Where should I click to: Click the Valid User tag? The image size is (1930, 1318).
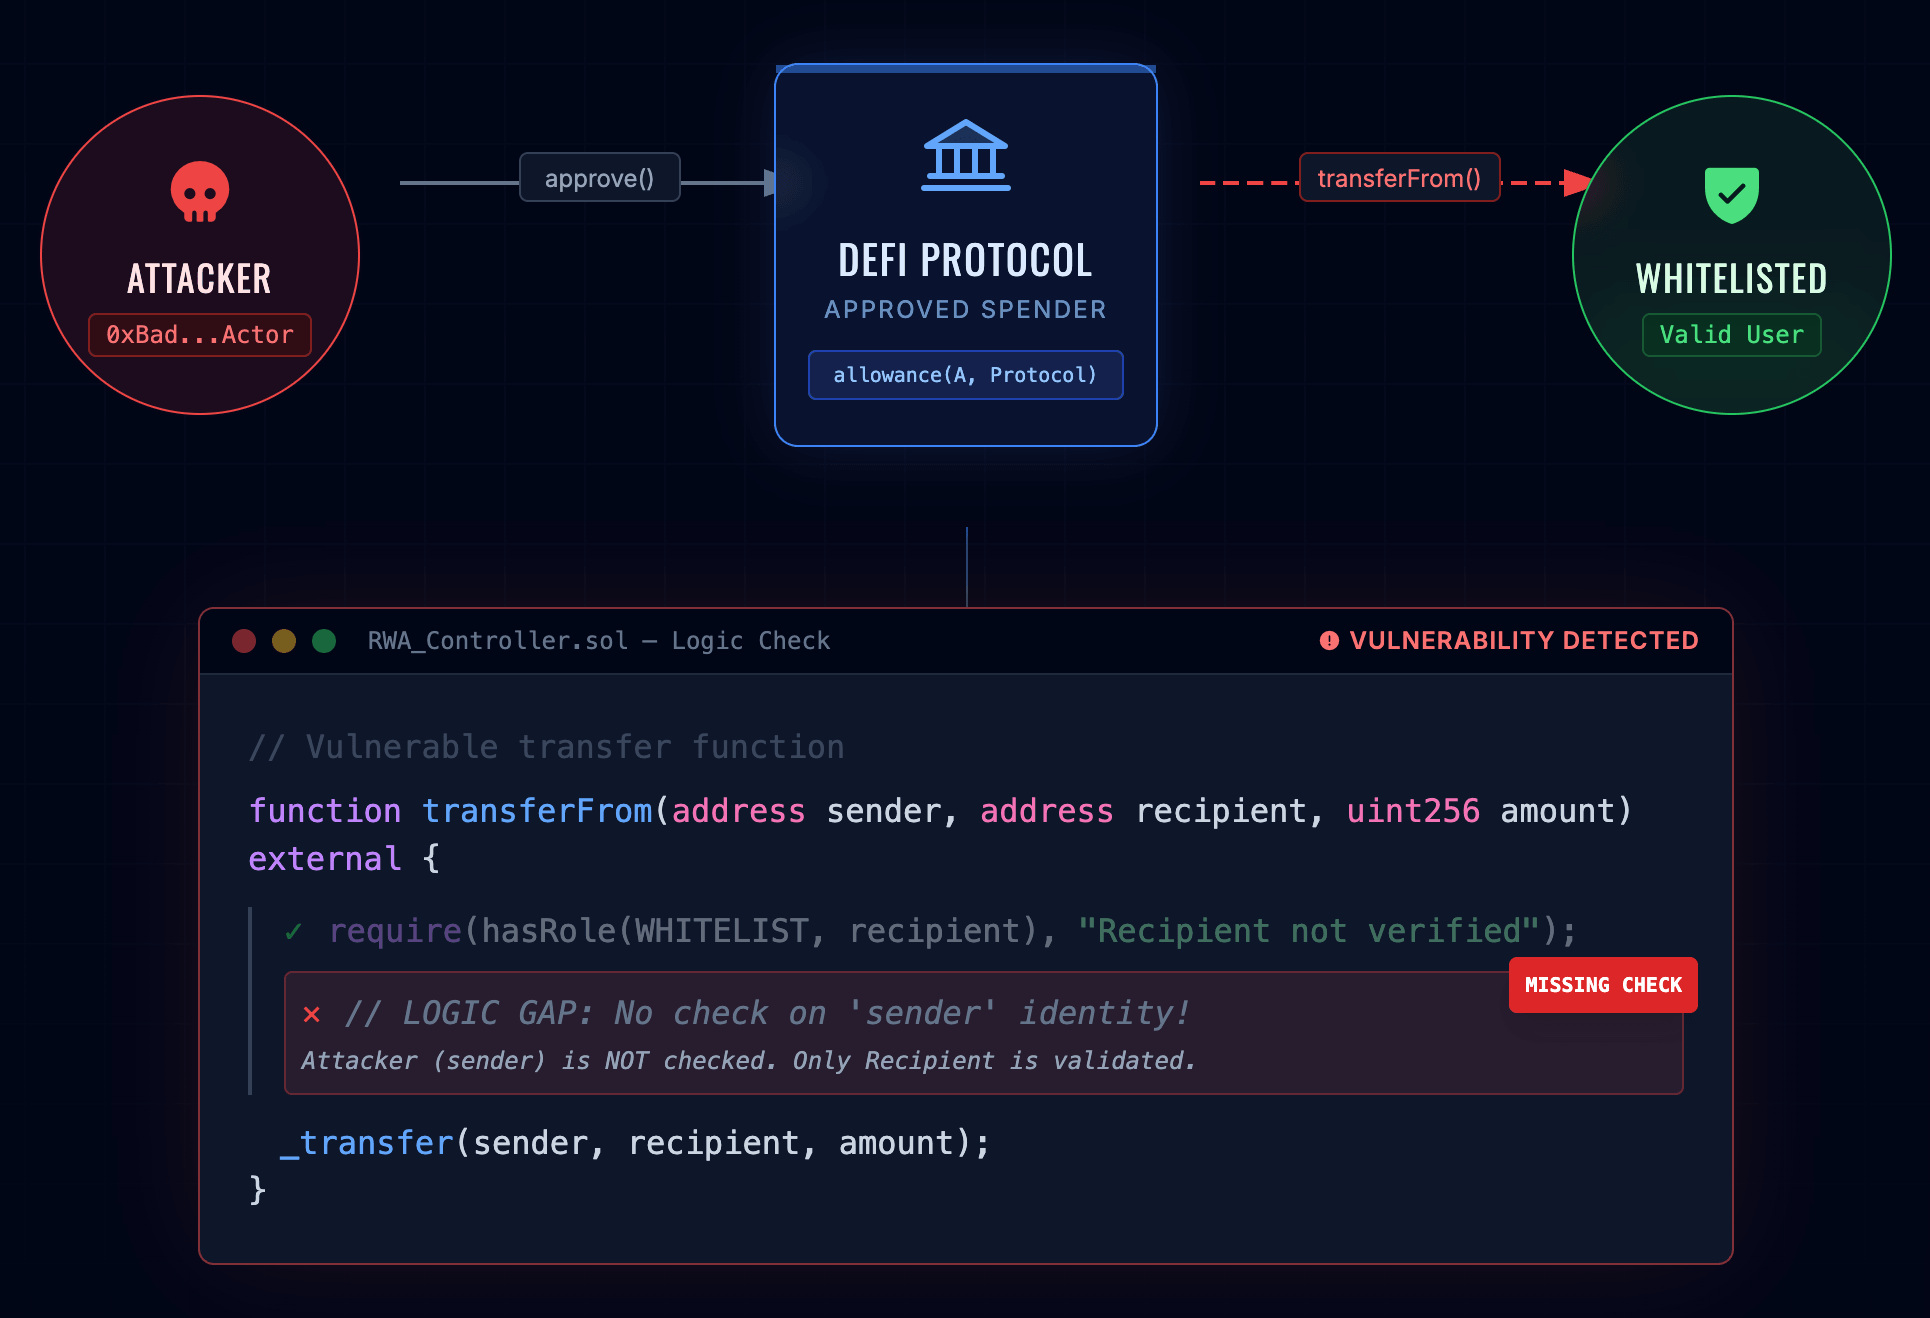(x=1731, y=335)
